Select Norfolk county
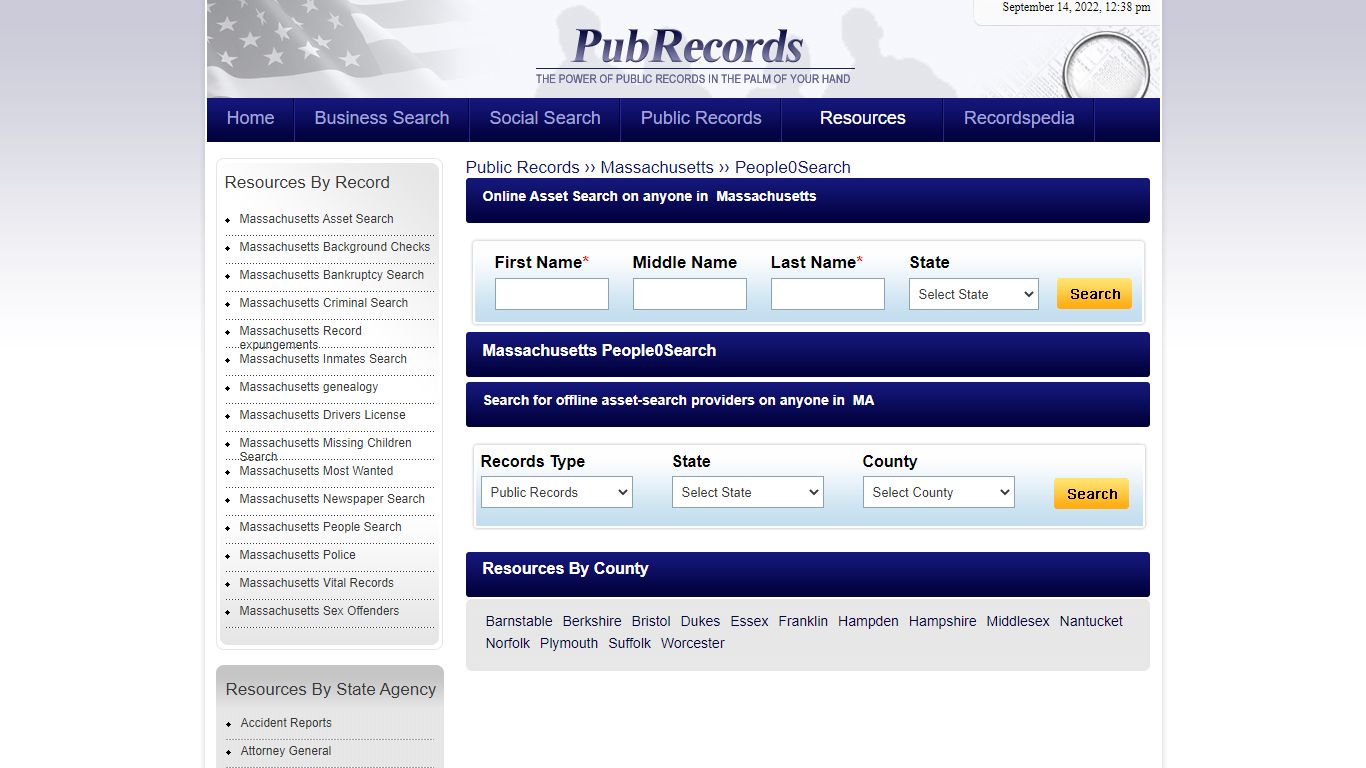 pyautogui.click(x=508, y=643)
